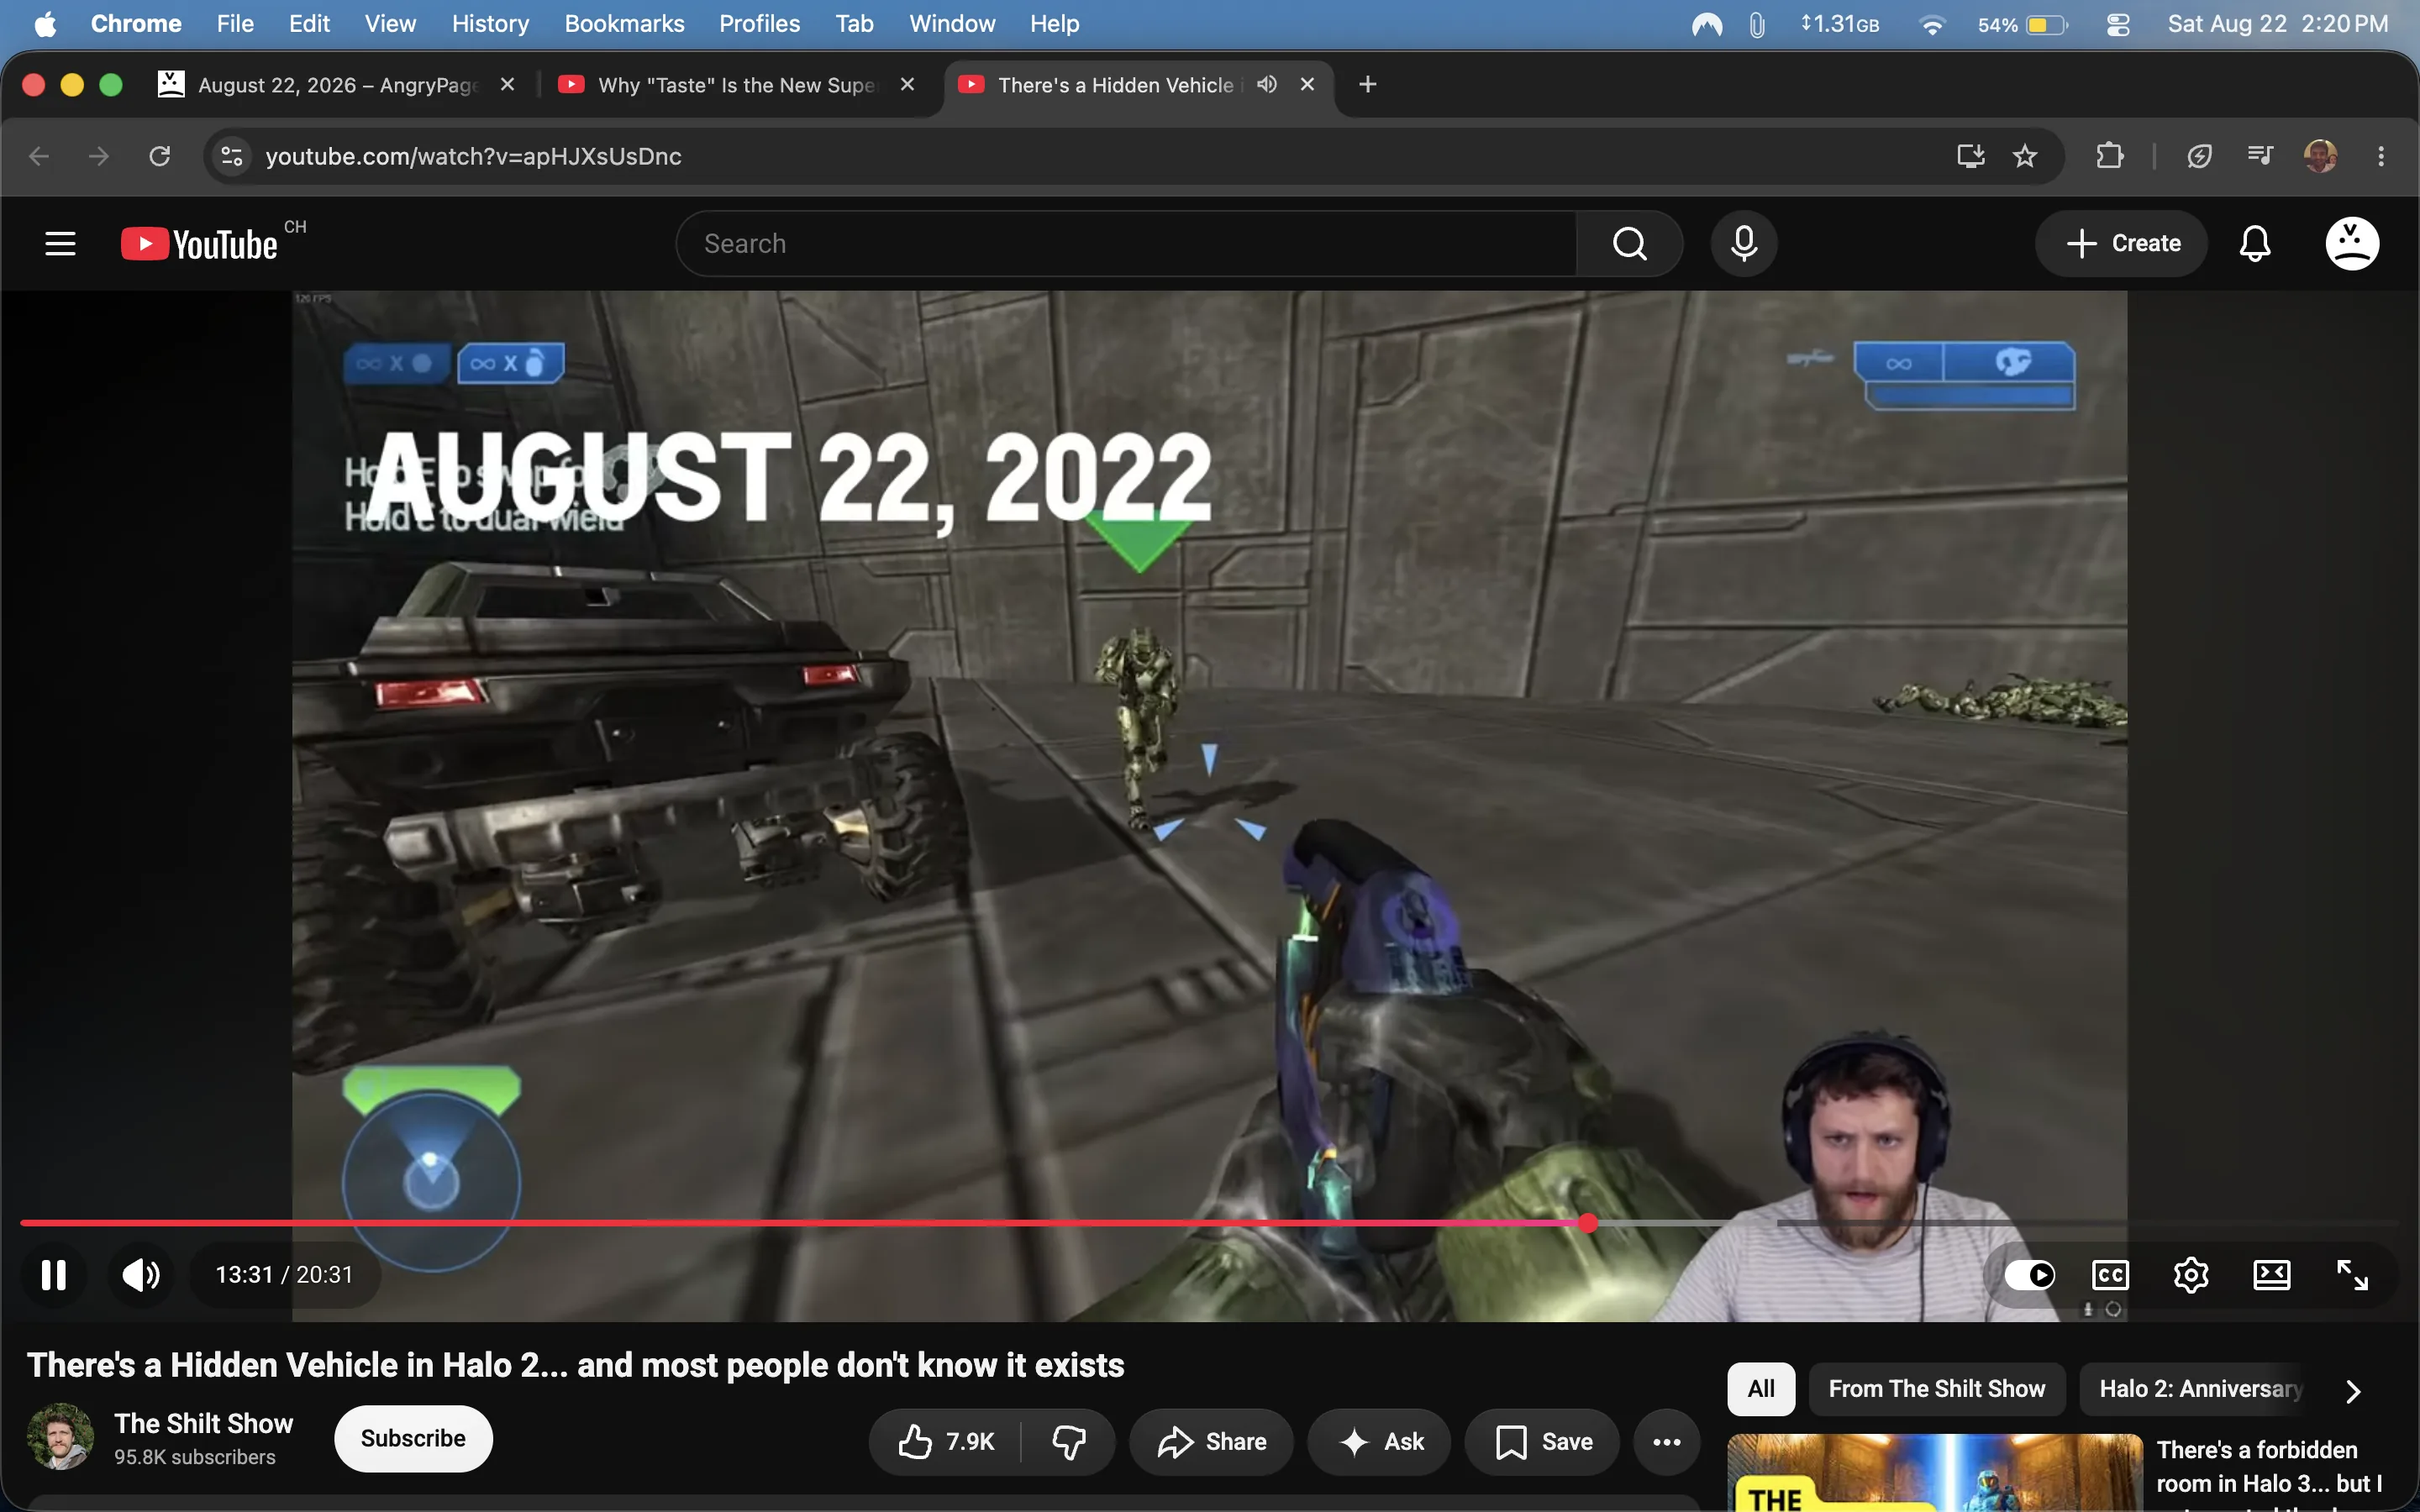2420x1512 pixels.
Task: Open the forbidden room Halo 3 thumbnail
Action: (x=1935, y=1473)
